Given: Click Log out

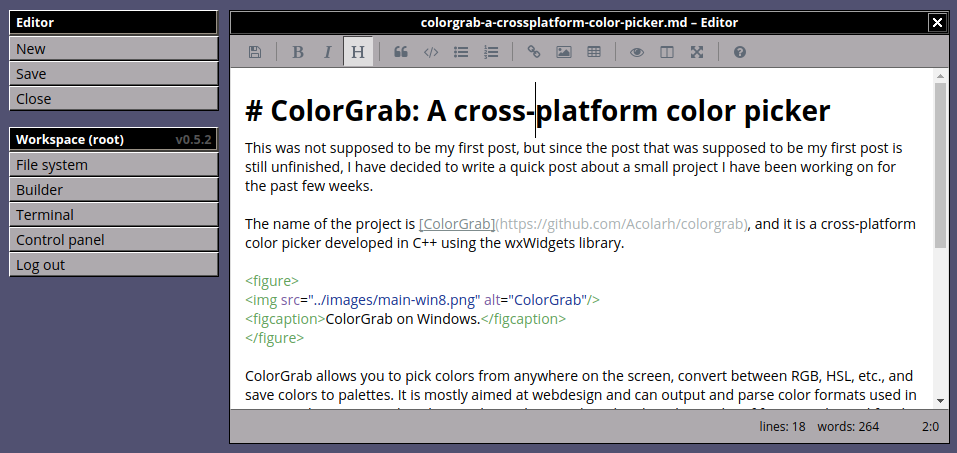Looking at the screenshot, I should click(x=114, y=265).
